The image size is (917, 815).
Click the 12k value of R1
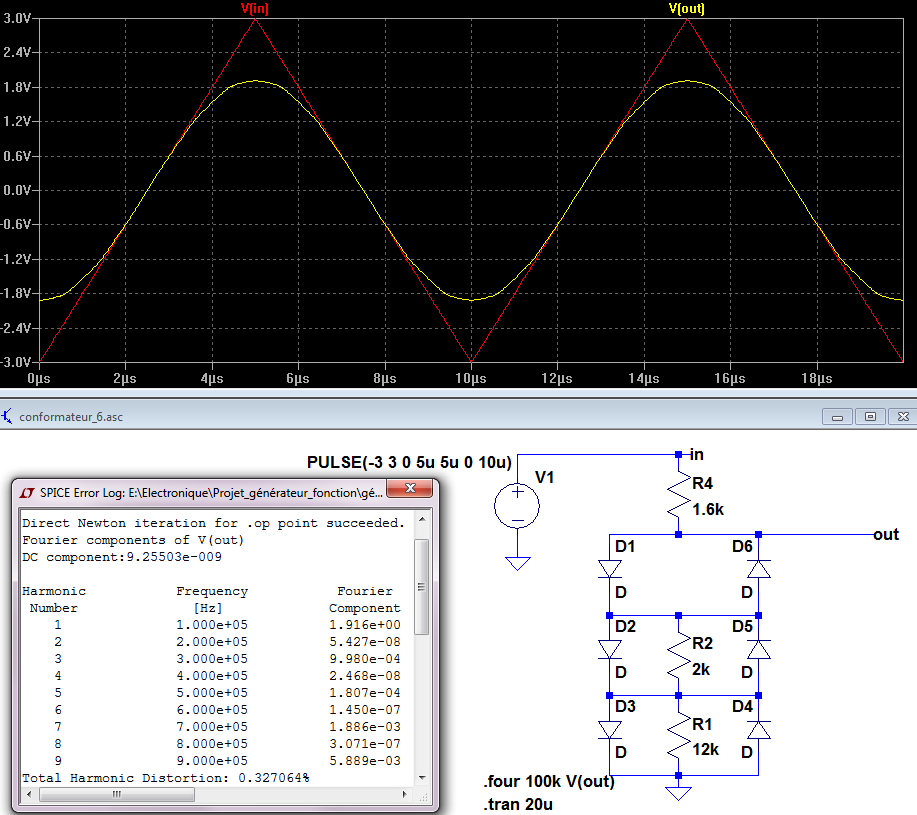[705, 750]
